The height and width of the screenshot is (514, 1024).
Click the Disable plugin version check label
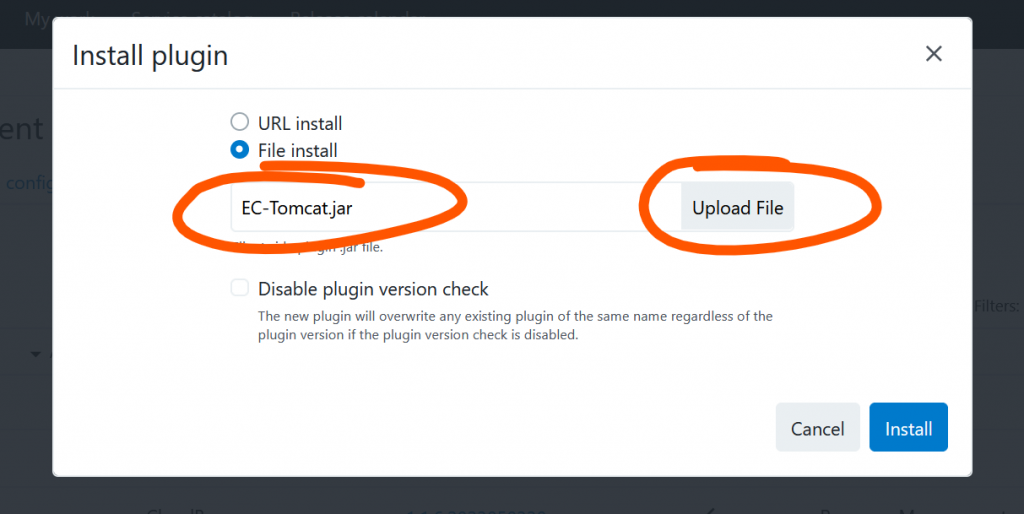click(x=373, y=289)
